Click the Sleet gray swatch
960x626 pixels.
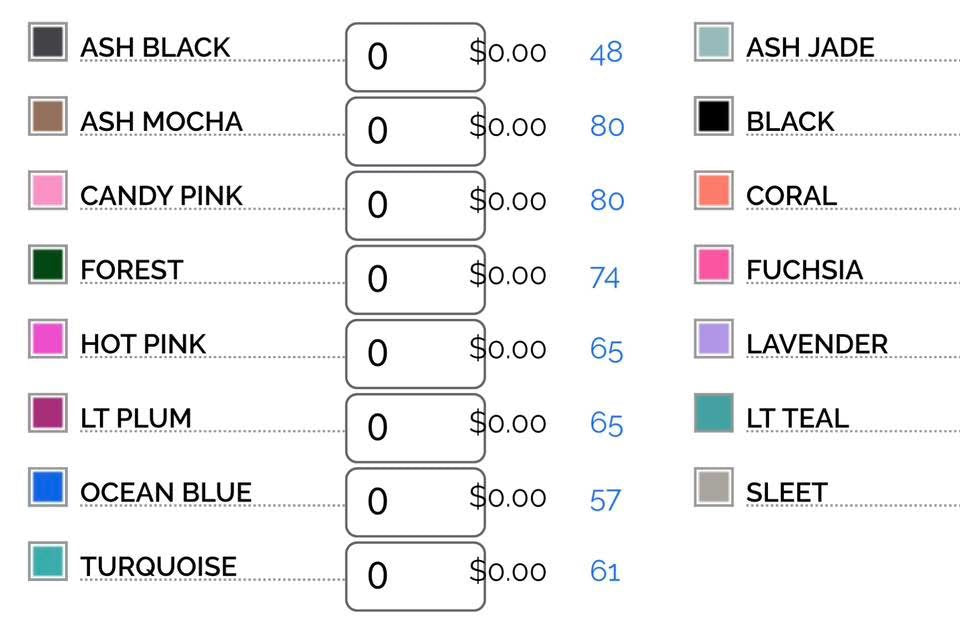713,488
